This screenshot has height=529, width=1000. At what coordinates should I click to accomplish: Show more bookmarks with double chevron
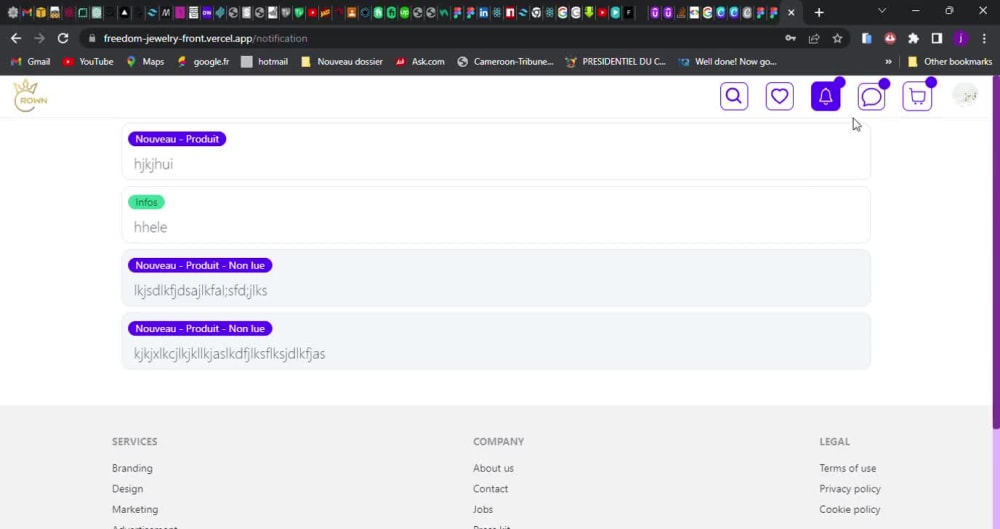pyautogui.click(x=888, y=62)
